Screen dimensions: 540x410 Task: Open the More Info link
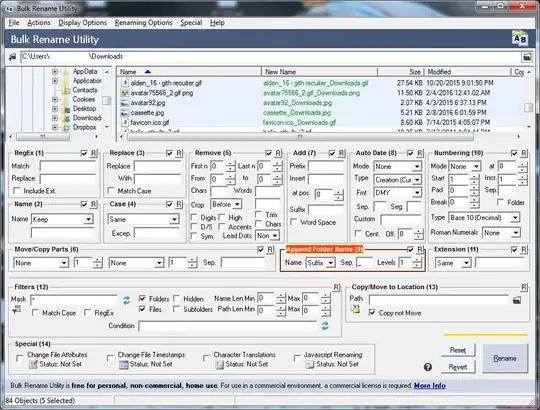point(429,386)
